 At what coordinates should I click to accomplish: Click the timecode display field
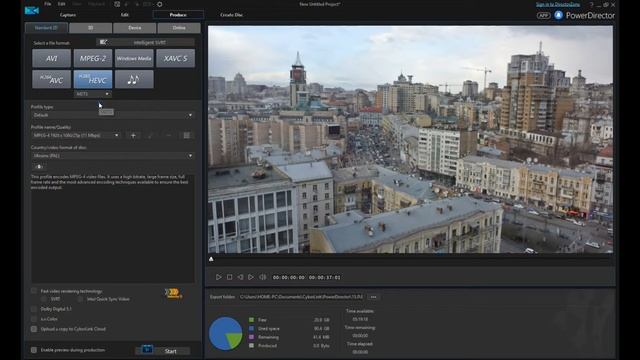(x=307, y=277)
